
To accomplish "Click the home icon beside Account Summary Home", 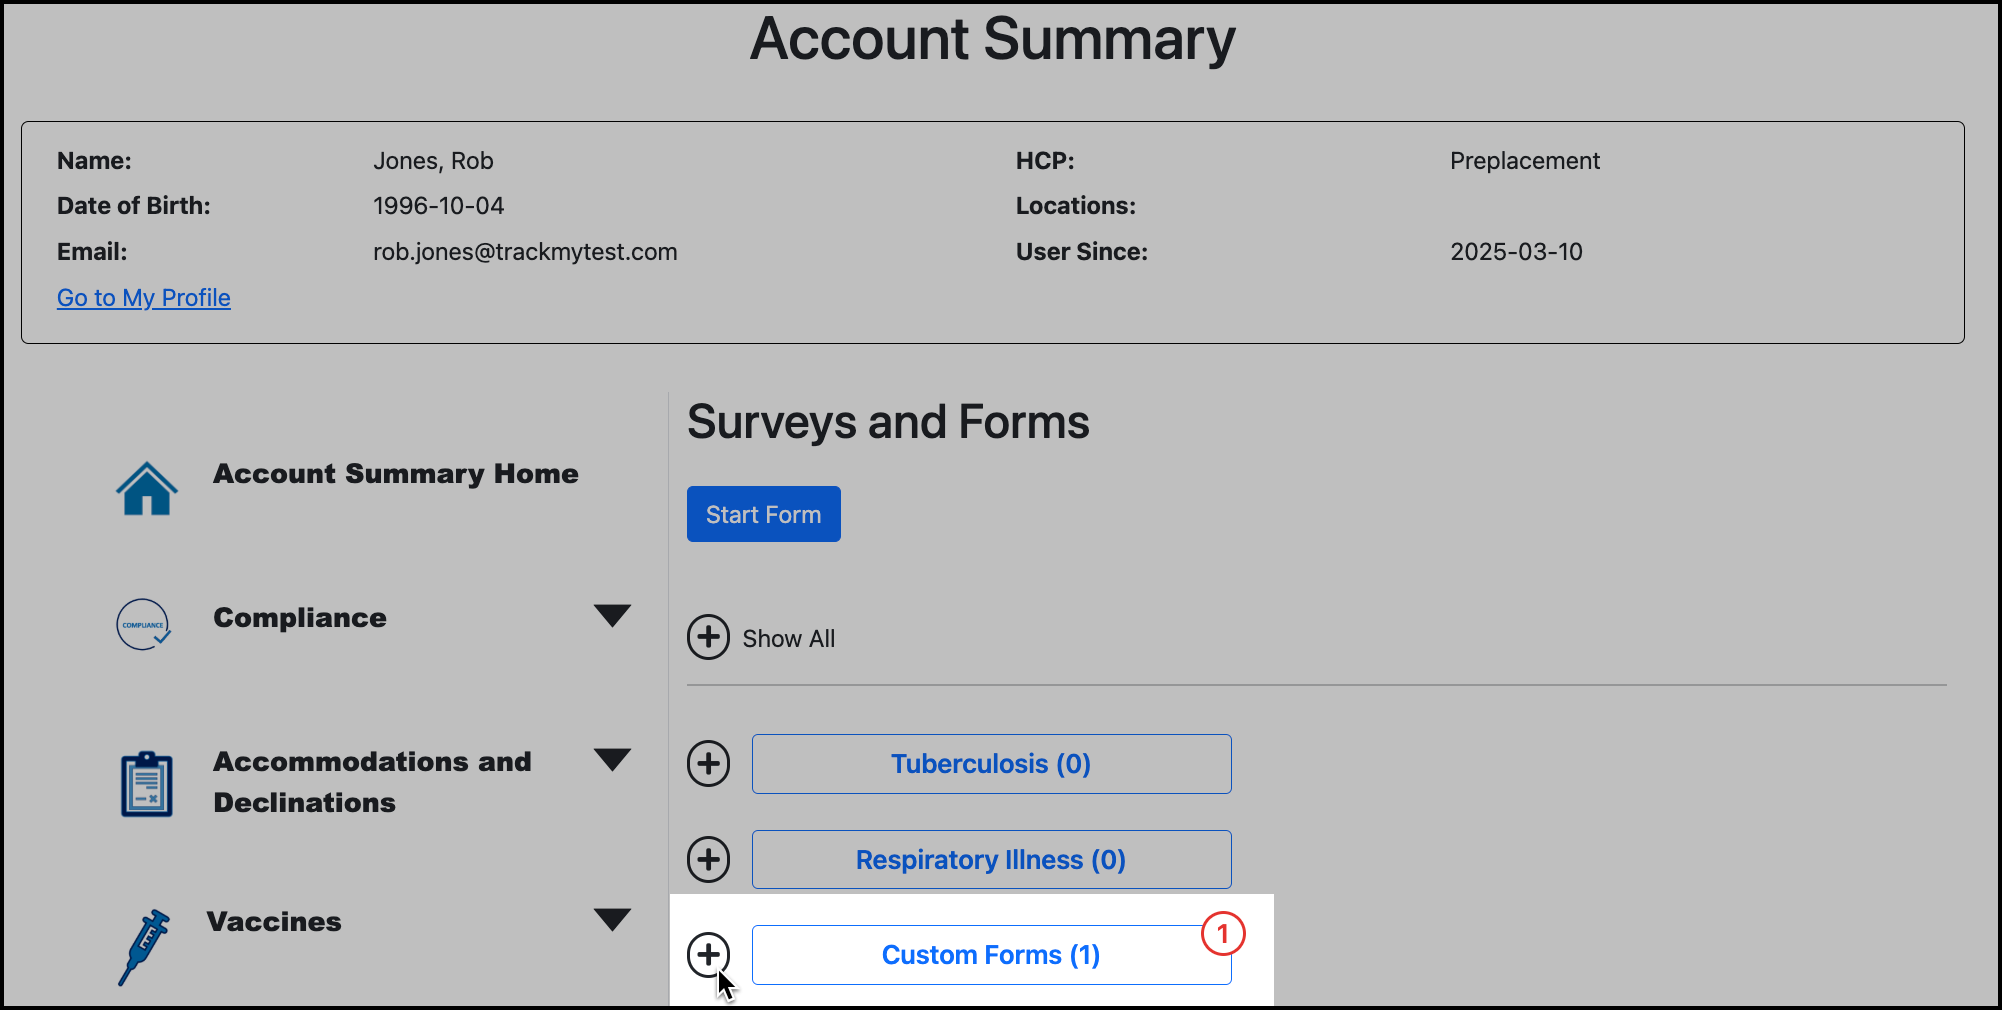I will click(146, 489).
